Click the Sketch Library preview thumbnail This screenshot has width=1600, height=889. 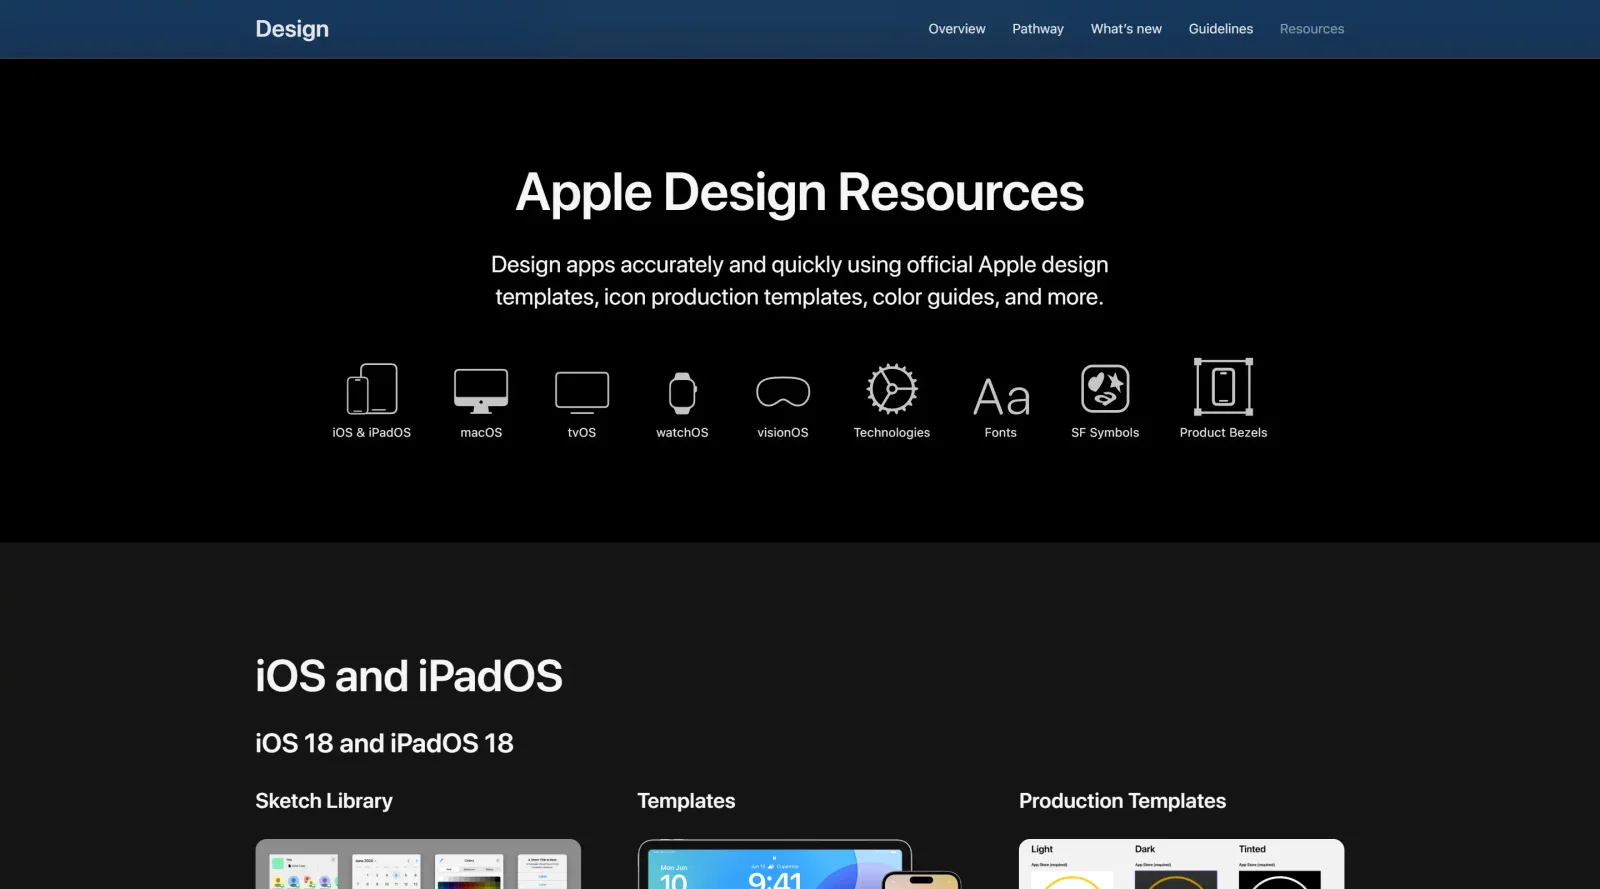click(418, 864)
